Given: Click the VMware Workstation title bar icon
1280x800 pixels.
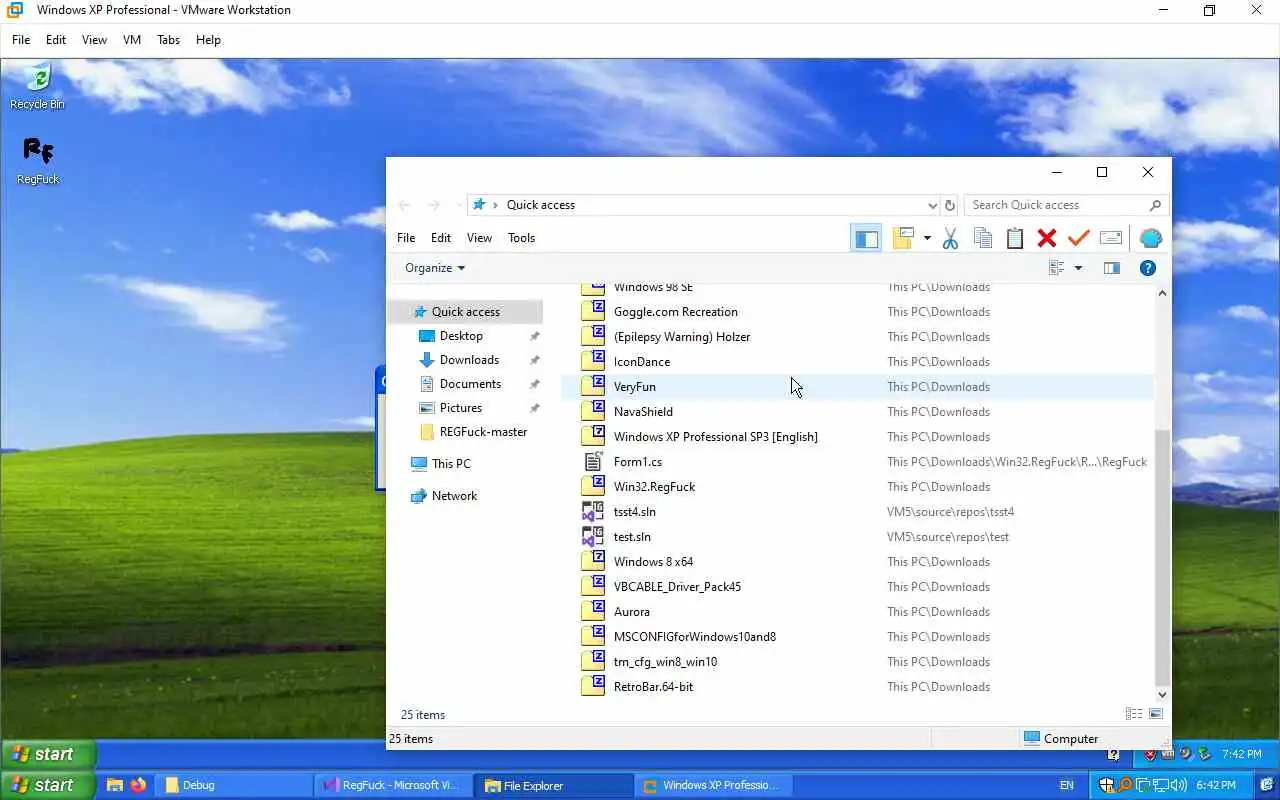Looking at the screenshot, I should pyautogui.click(x=15, y=10).
